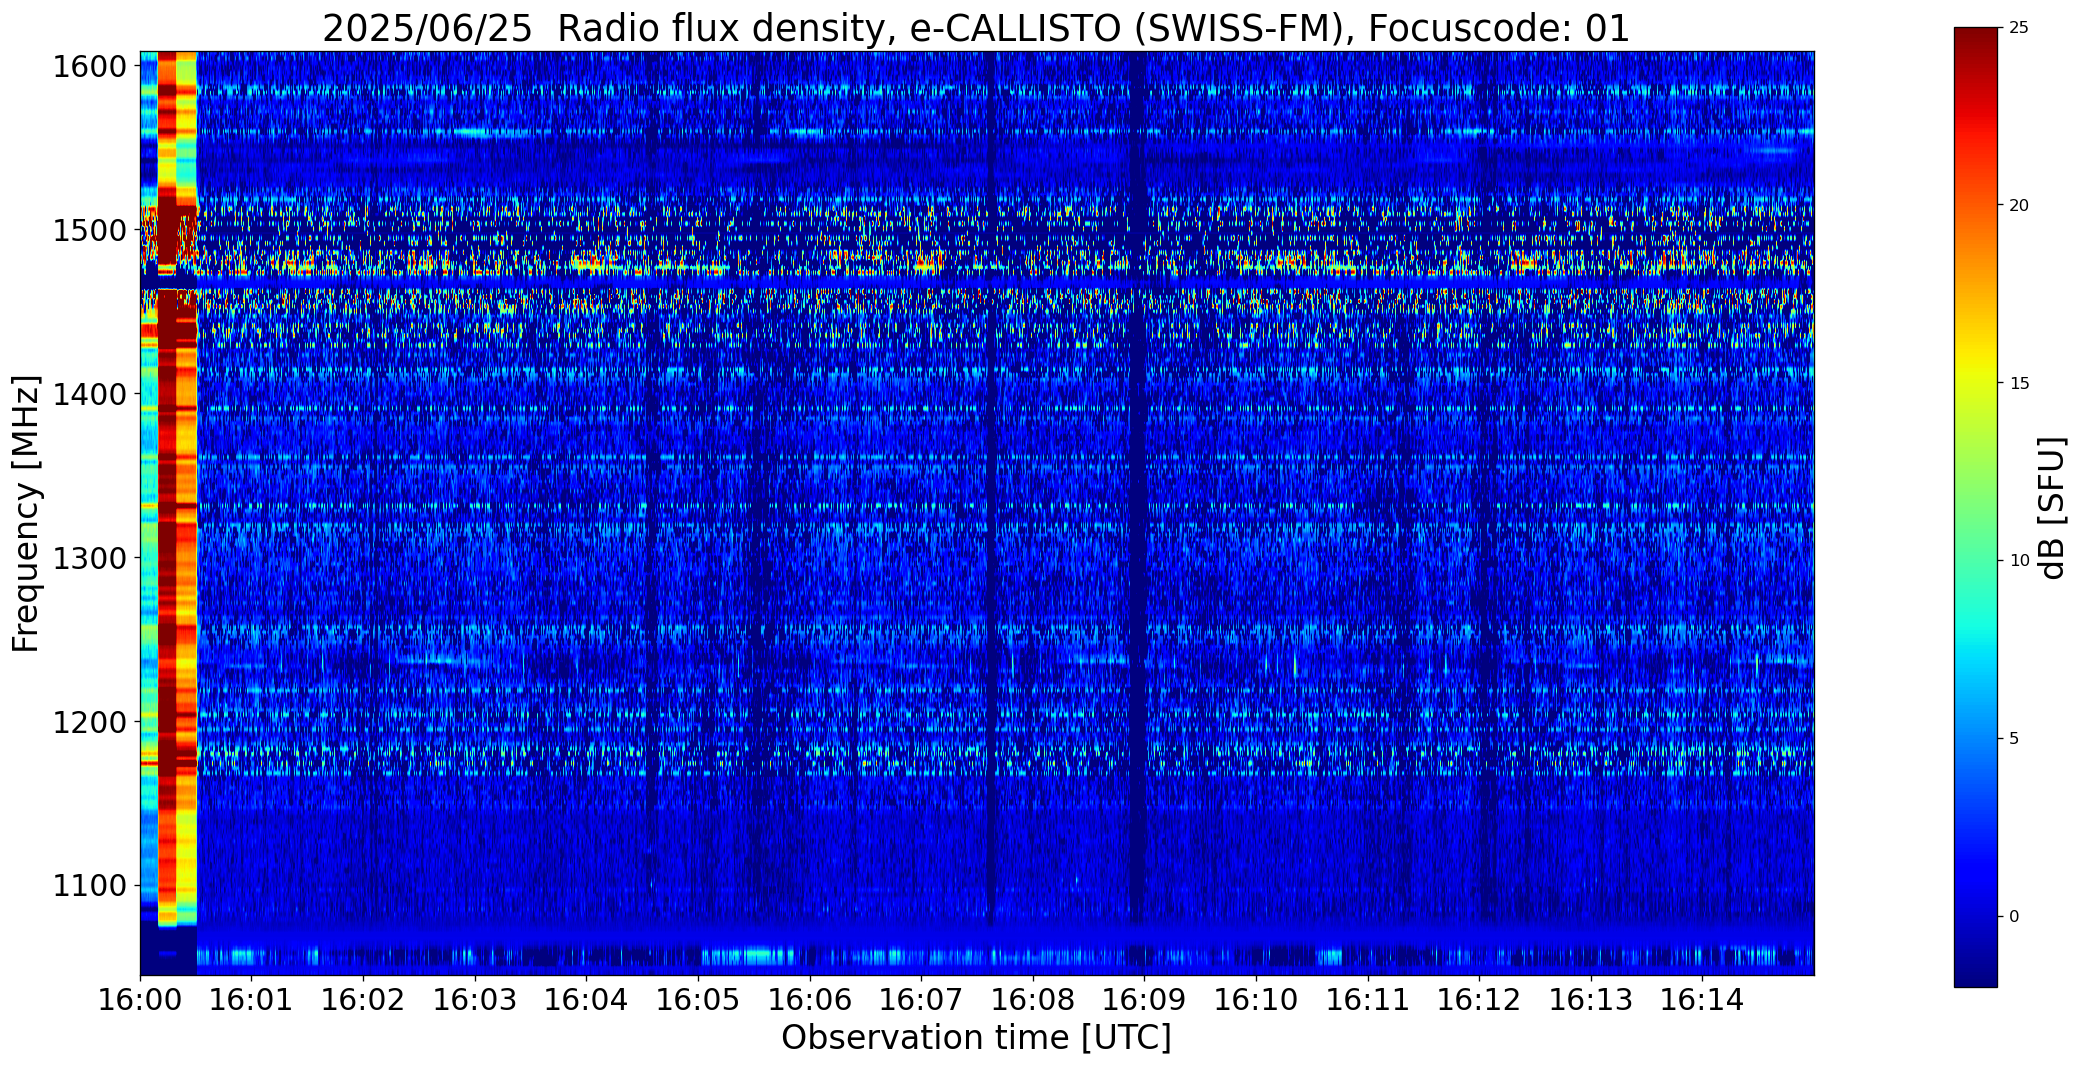Click the 16:02 time tick label

pos(364,1000)
